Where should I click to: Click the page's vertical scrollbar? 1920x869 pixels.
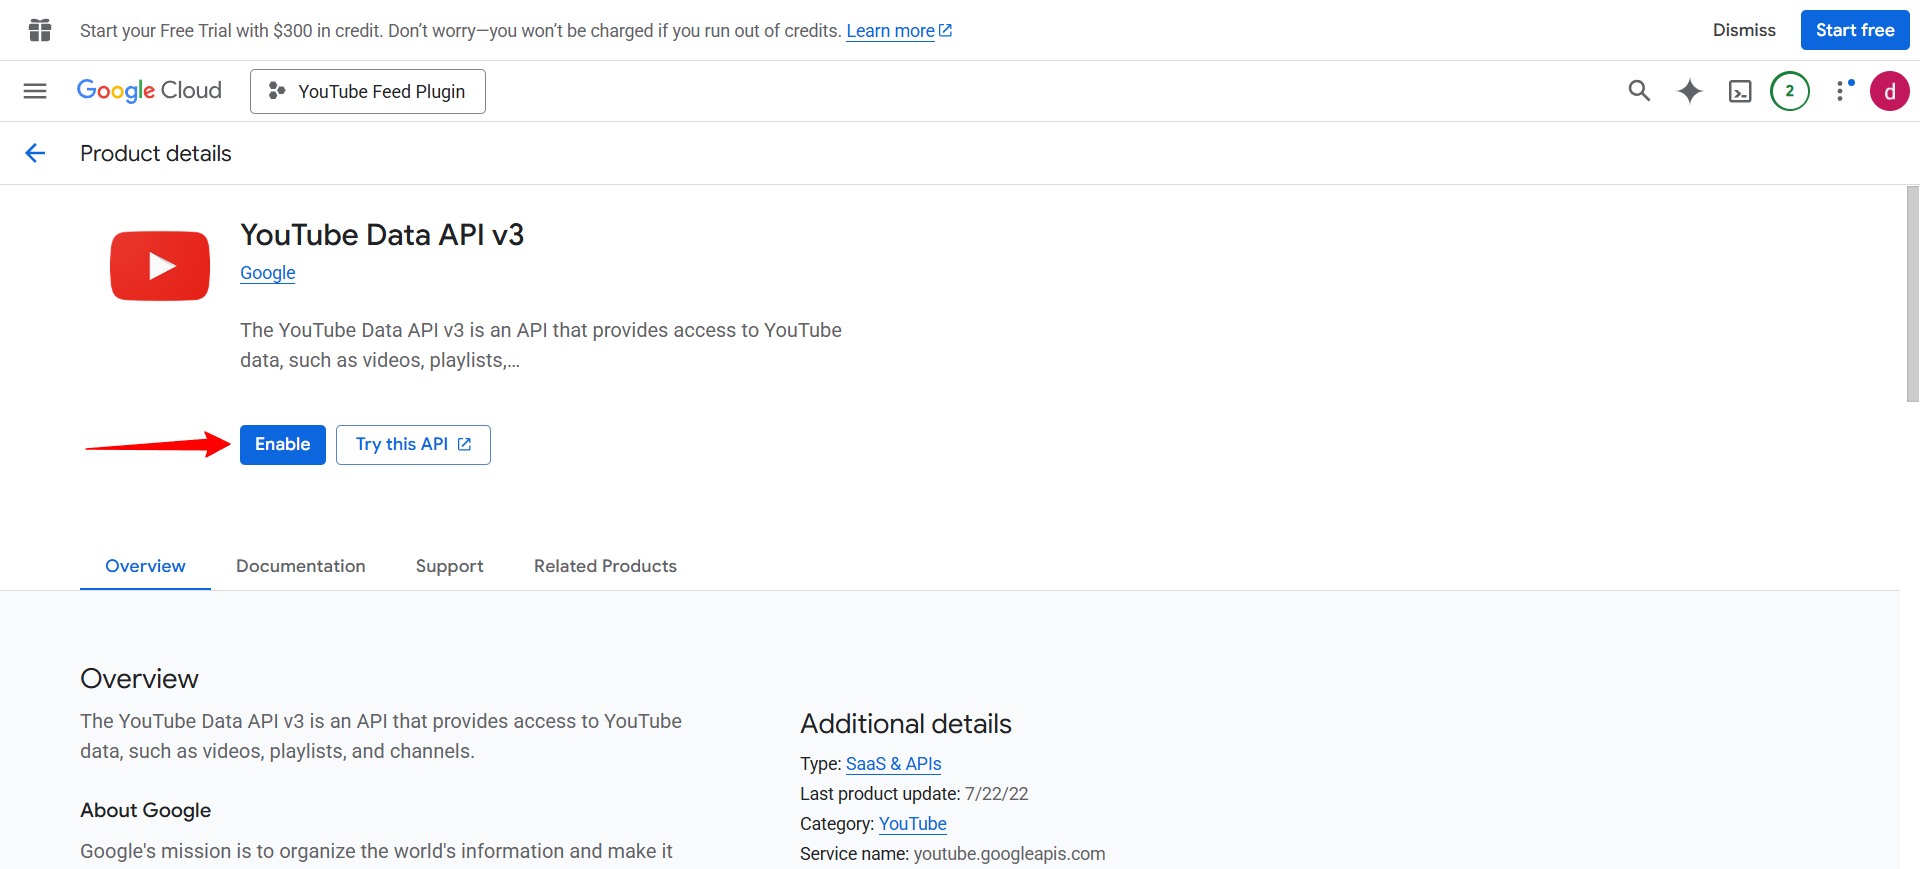[x=1912, y=294]
